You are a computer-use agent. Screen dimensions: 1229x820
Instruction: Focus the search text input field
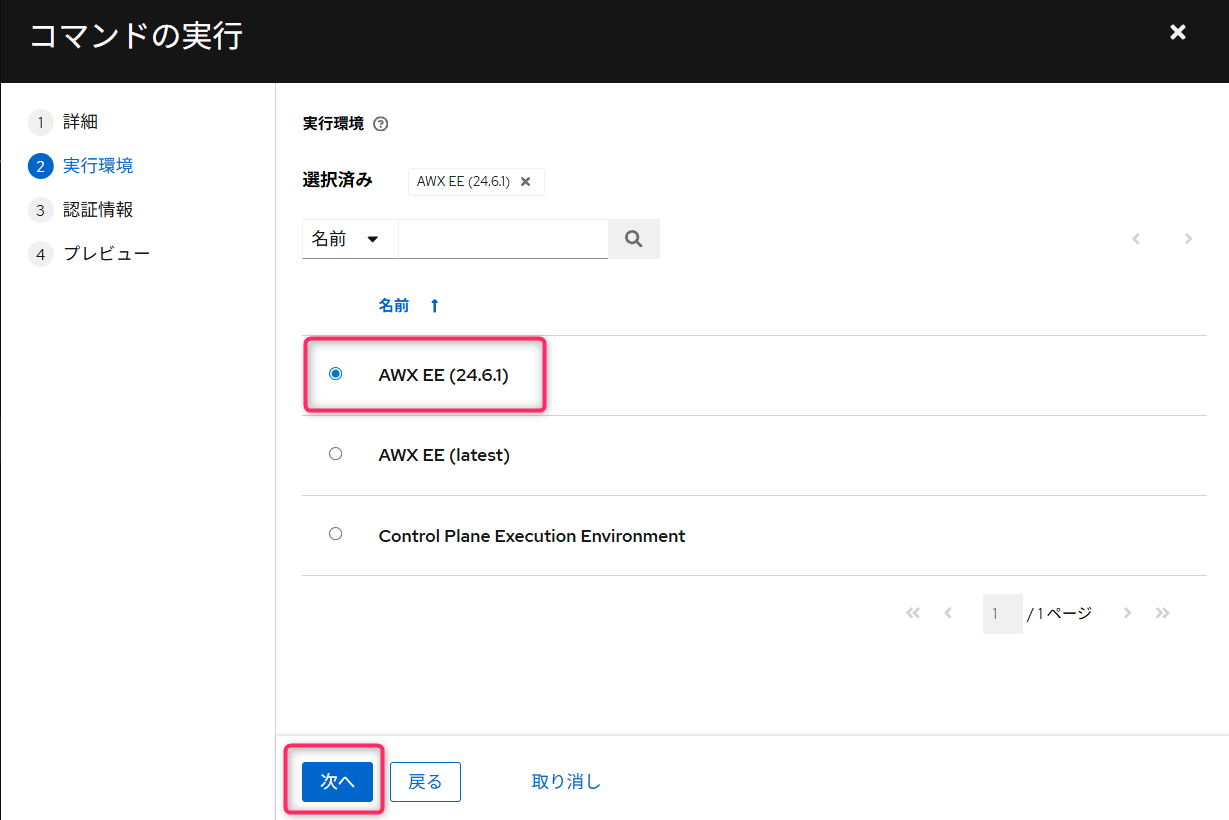tap(503, 239)
